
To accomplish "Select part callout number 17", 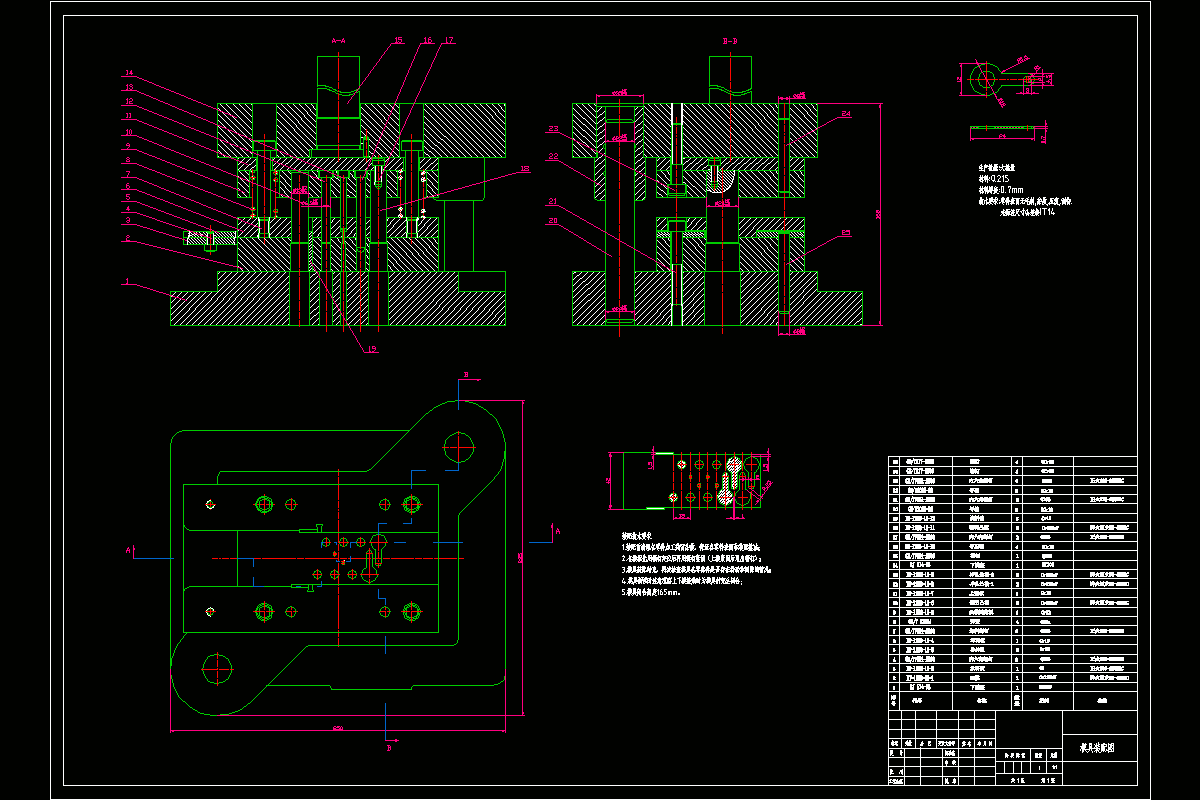I will 448,40.
